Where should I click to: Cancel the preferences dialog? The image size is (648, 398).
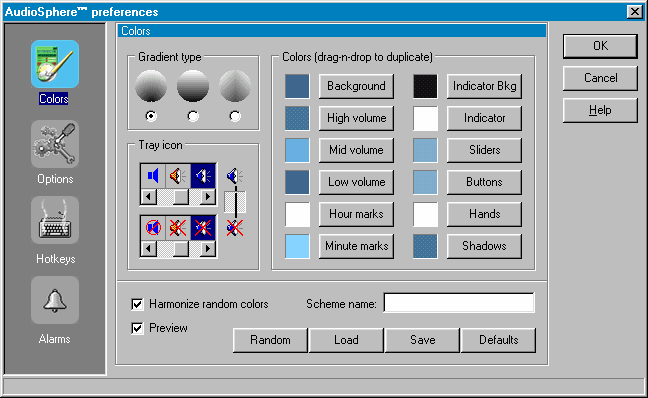[x=600, y=78]
